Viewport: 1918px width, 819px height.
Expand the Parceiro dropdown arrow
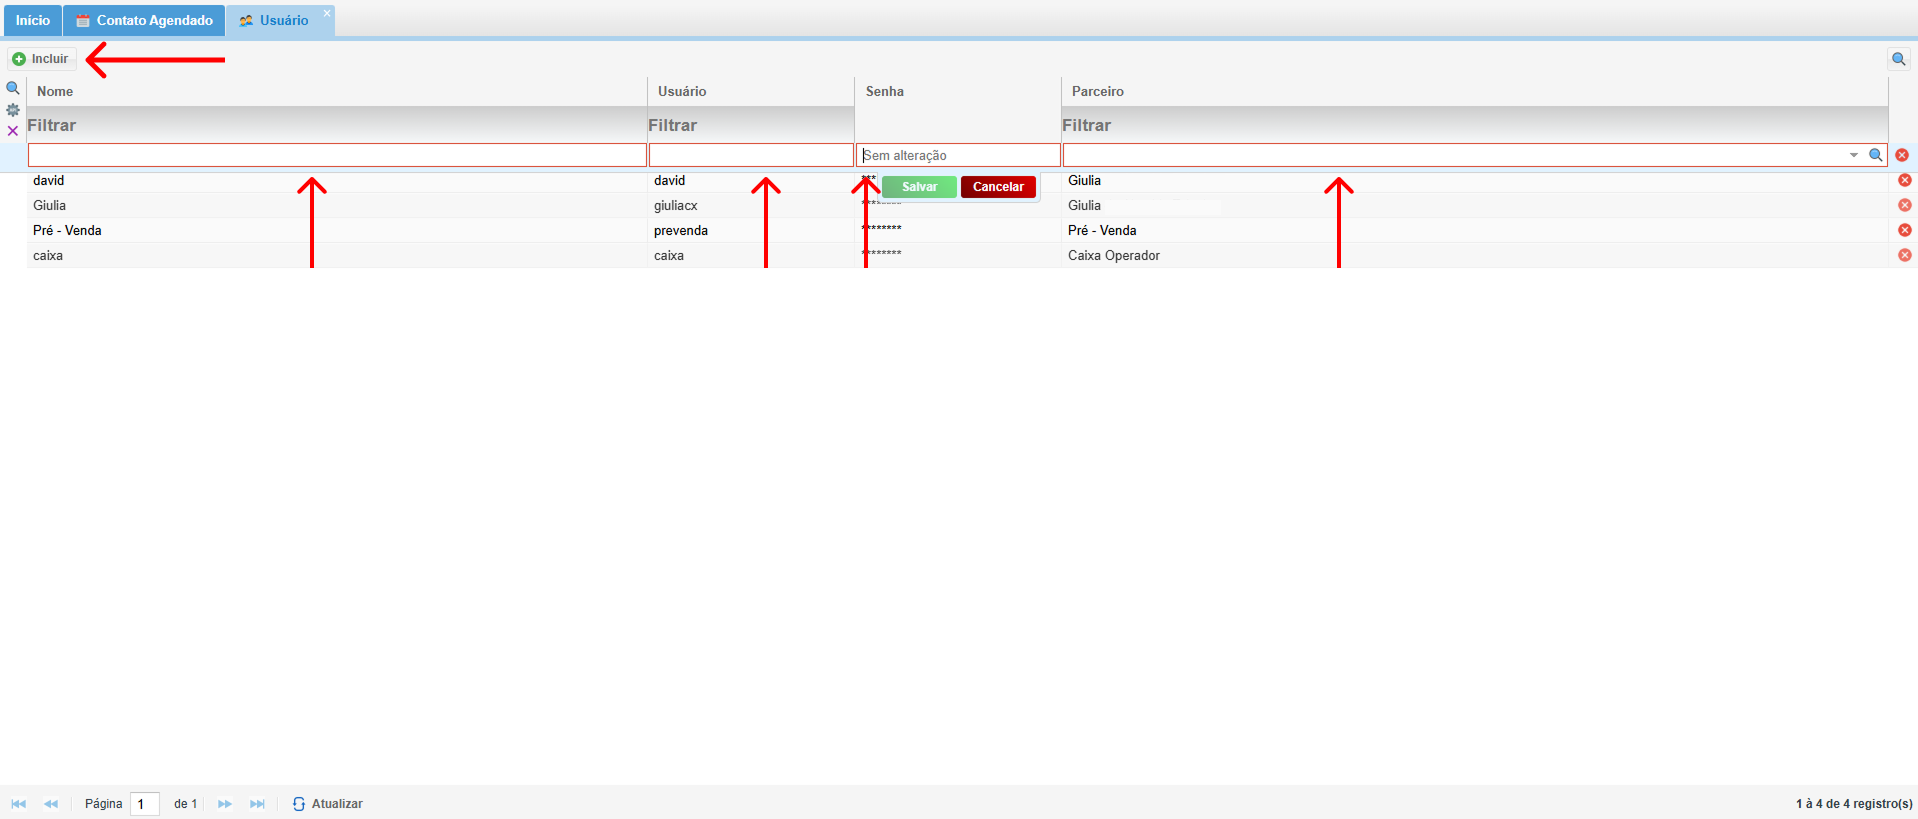pyautogui.click(x=1853, y=155)
